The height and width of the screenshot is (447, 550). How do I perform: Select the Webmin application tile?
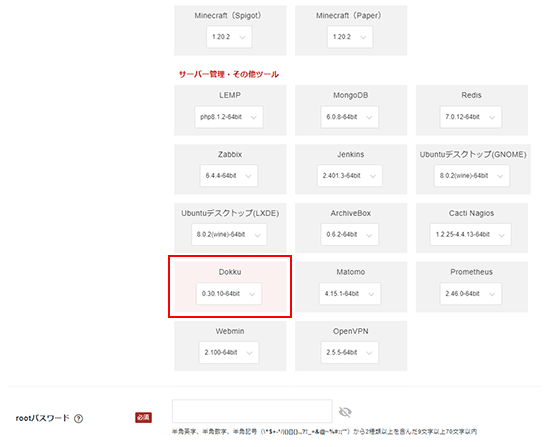pos(230,346)
